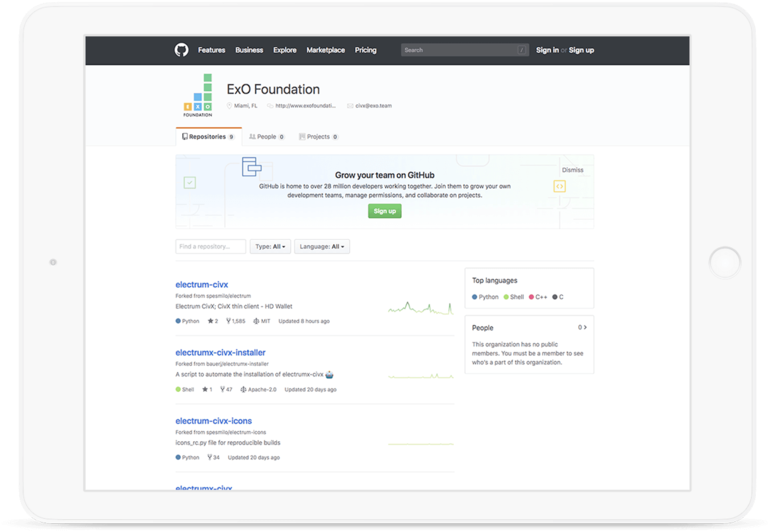Click fork count 47 of electrumx-civx-installer
Viewport: 768px width, 531px height.
point(226,389)
